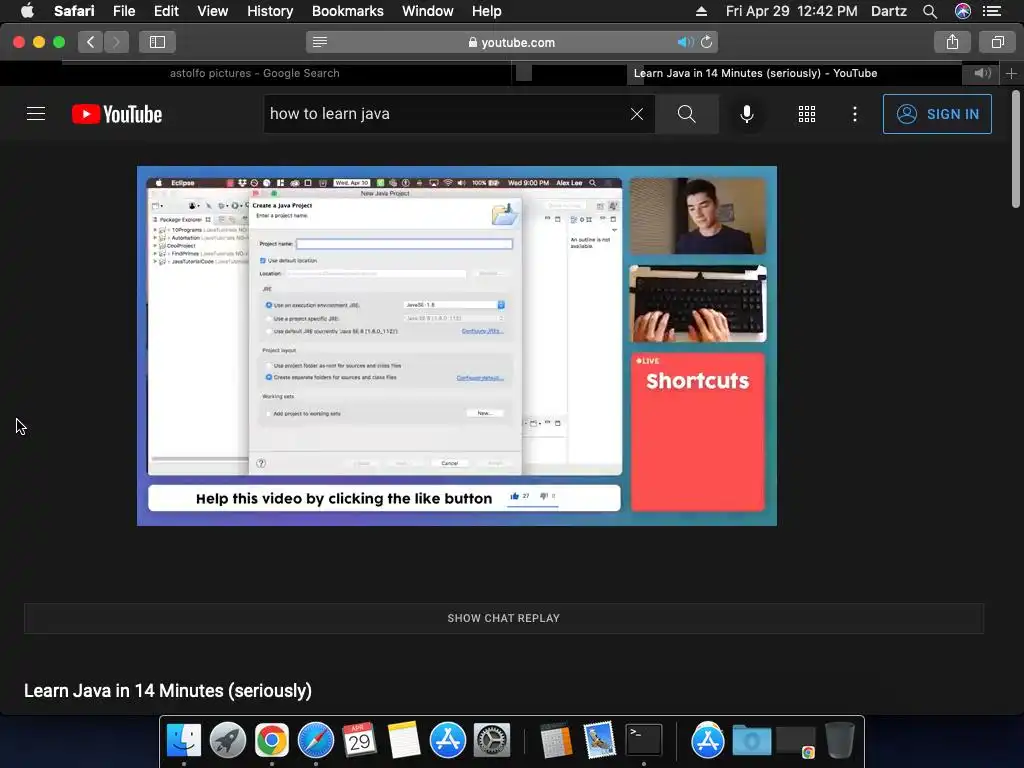Open Spotlight search in the menu bar

[x=930, y=11]
